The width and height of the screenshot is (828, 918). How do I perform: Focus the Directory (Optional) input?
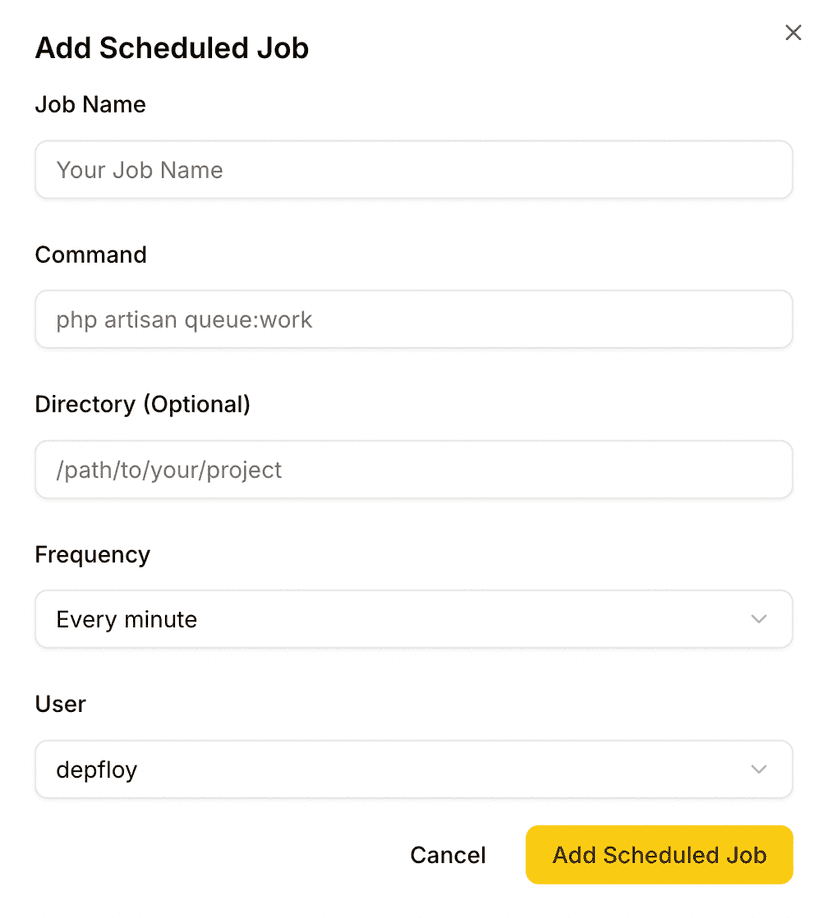click(x=413, y=469)
